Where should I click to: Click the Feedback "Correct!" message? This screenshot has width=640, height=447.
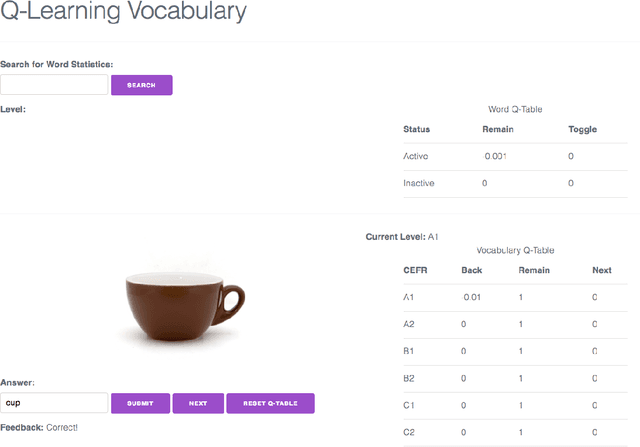tap(39, 427)
